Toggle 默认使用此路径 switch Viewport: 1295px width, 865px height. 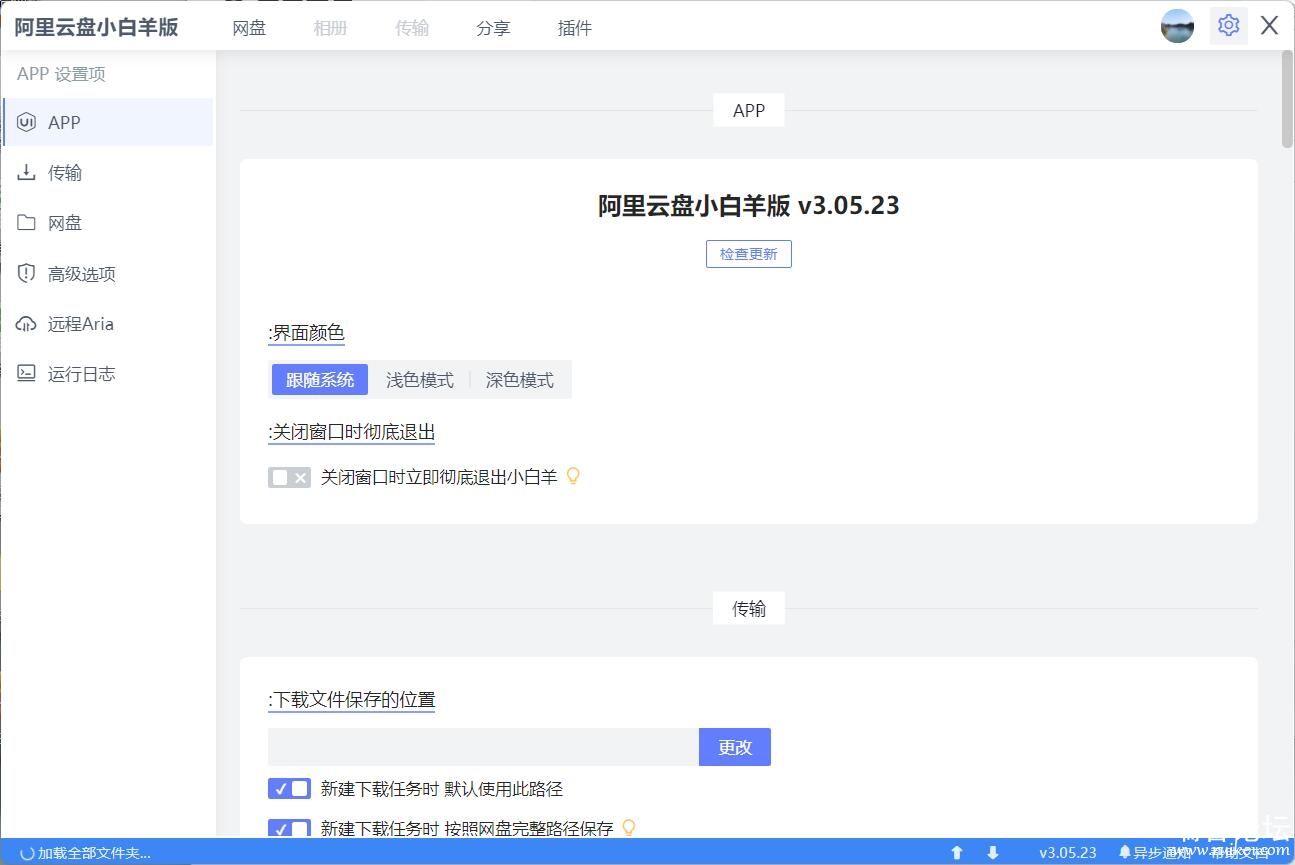pos(289,789)
